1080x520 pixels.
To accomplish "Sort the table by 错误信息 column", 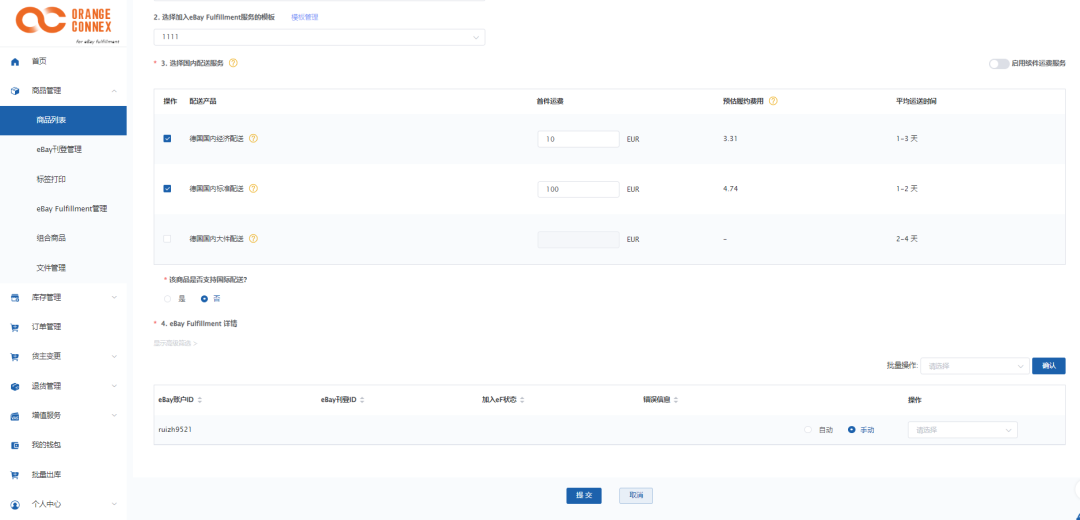I will pos(676,400).
